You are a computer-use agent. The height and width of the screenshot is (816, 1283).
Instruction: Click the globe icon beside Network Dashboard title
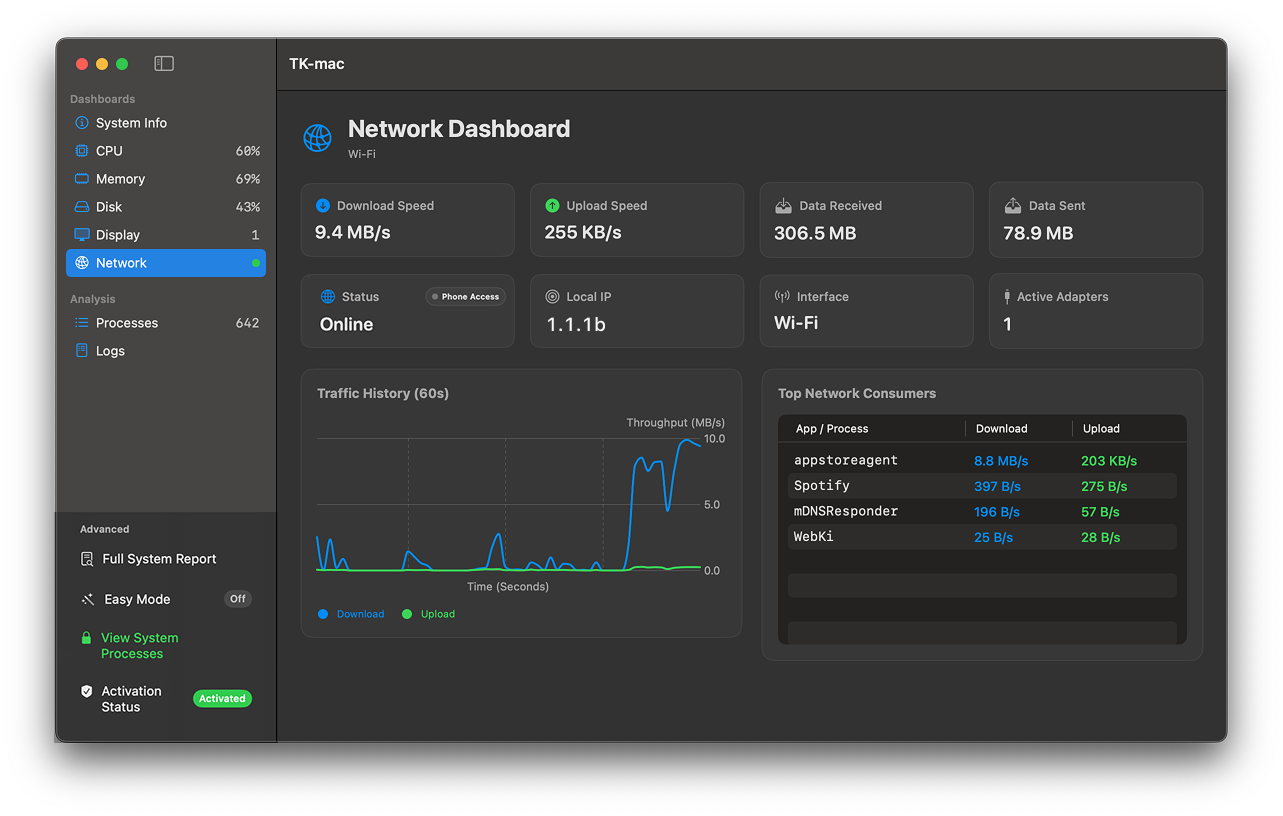click(x=317, y=137)
